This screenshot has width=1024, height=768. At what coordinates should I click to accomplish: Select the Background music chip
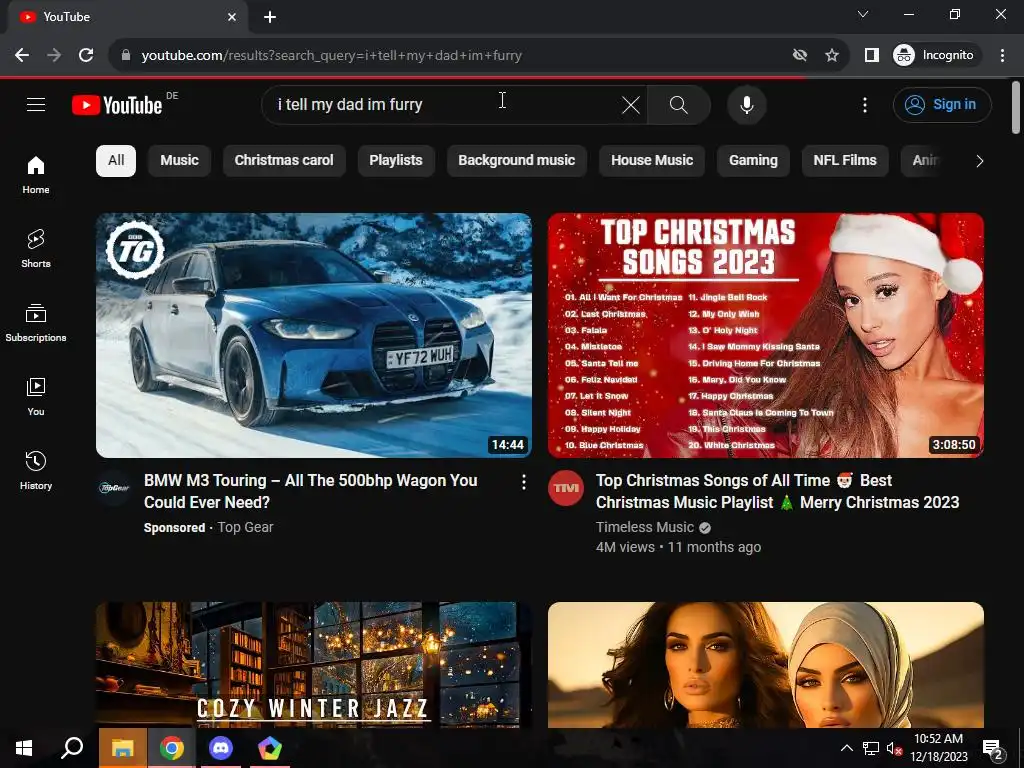(x=517, y=161)
